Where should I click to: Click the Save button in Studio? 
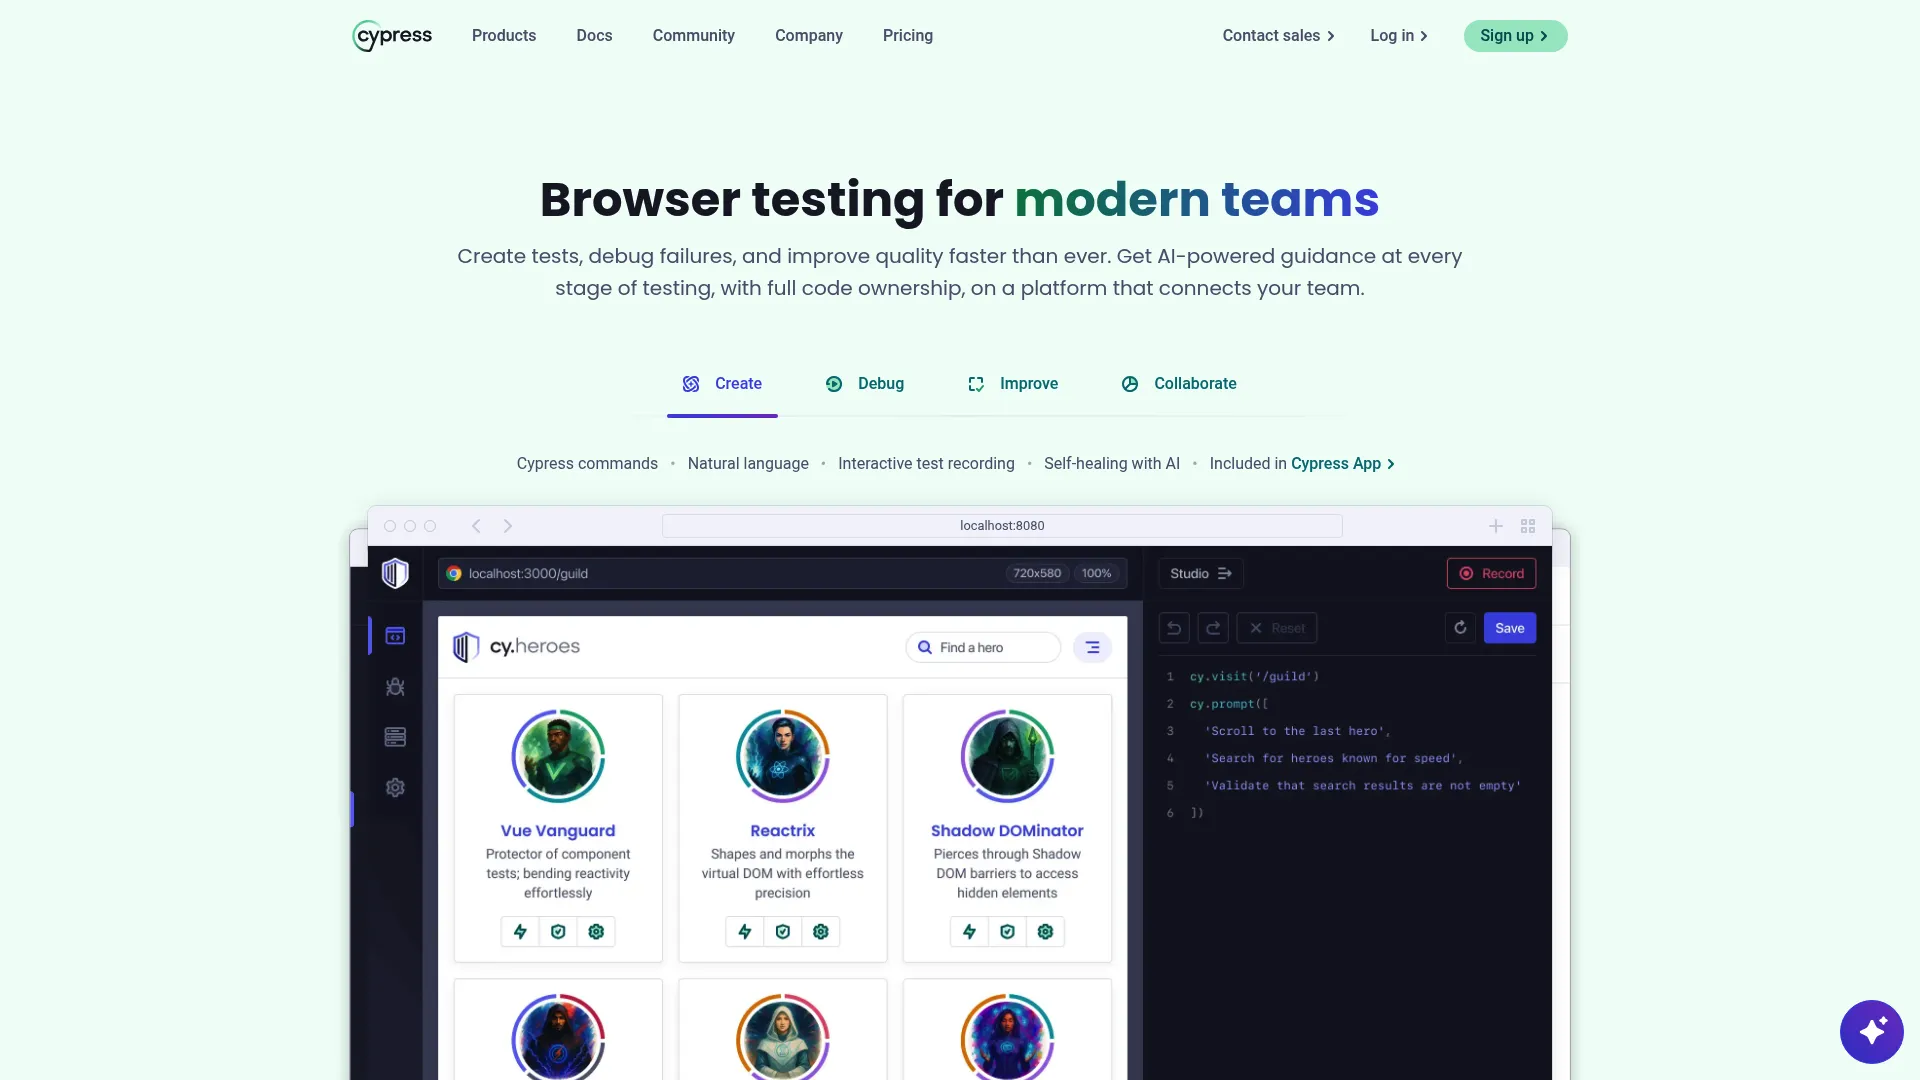[x=1509, y=628]
